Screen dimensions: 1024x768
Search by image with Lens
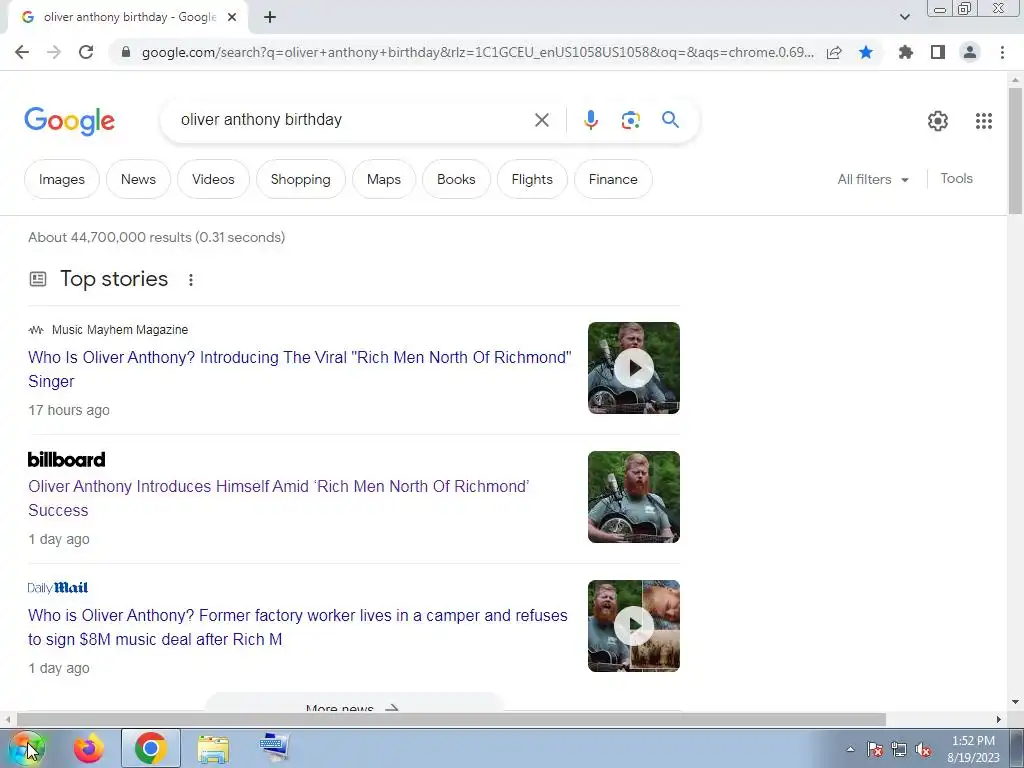point(630,120)
